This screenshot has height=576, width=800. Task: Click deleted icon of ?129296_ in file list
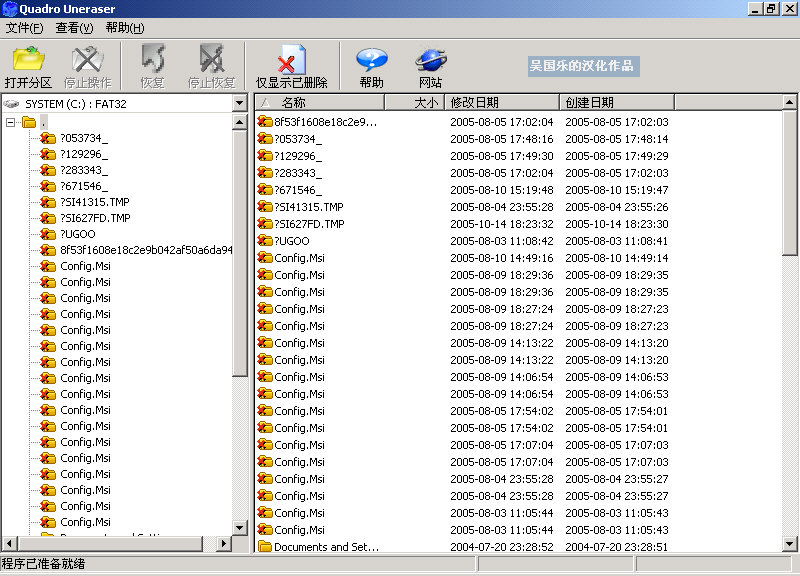265,156
